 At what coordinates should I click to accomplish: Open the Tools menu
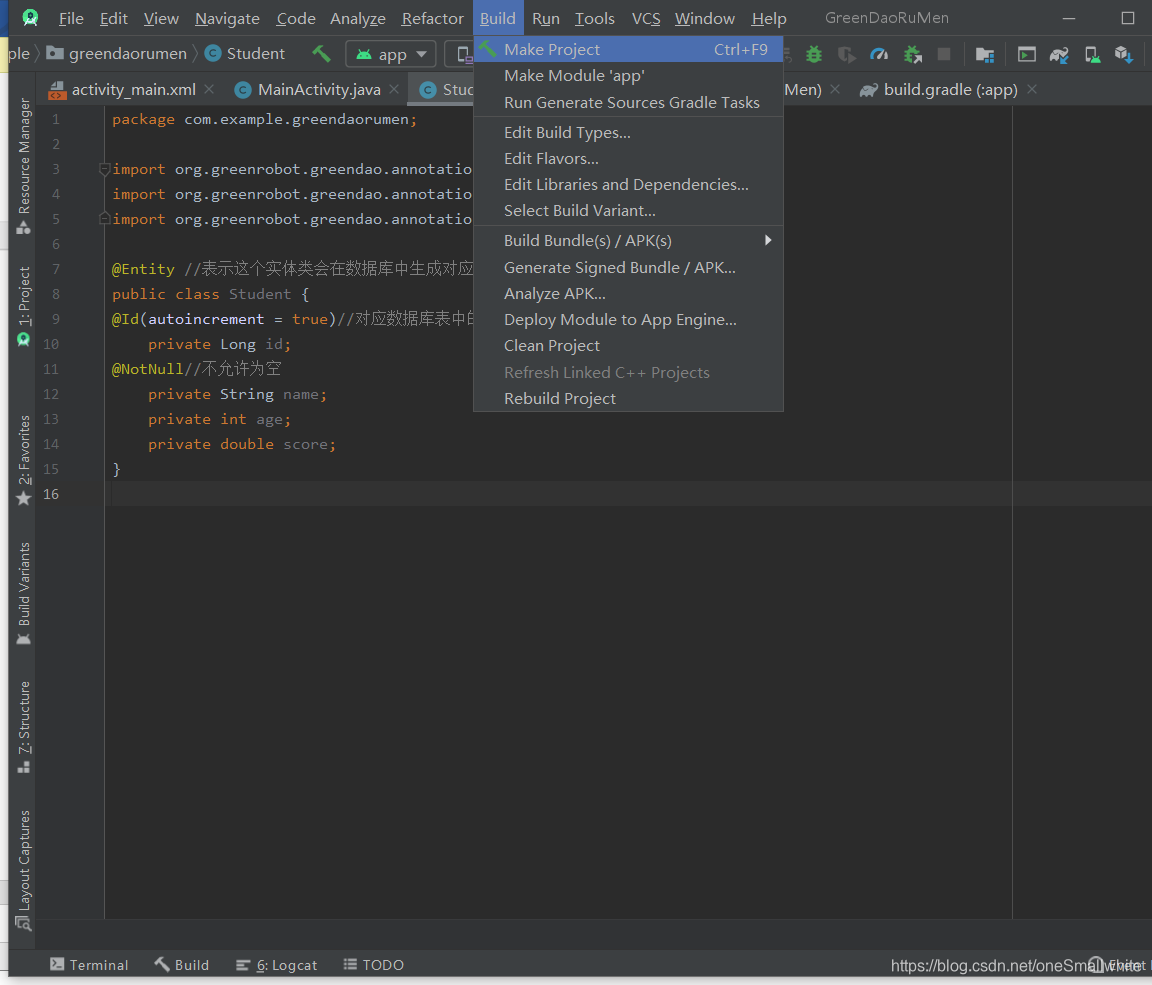coord(594,18)
